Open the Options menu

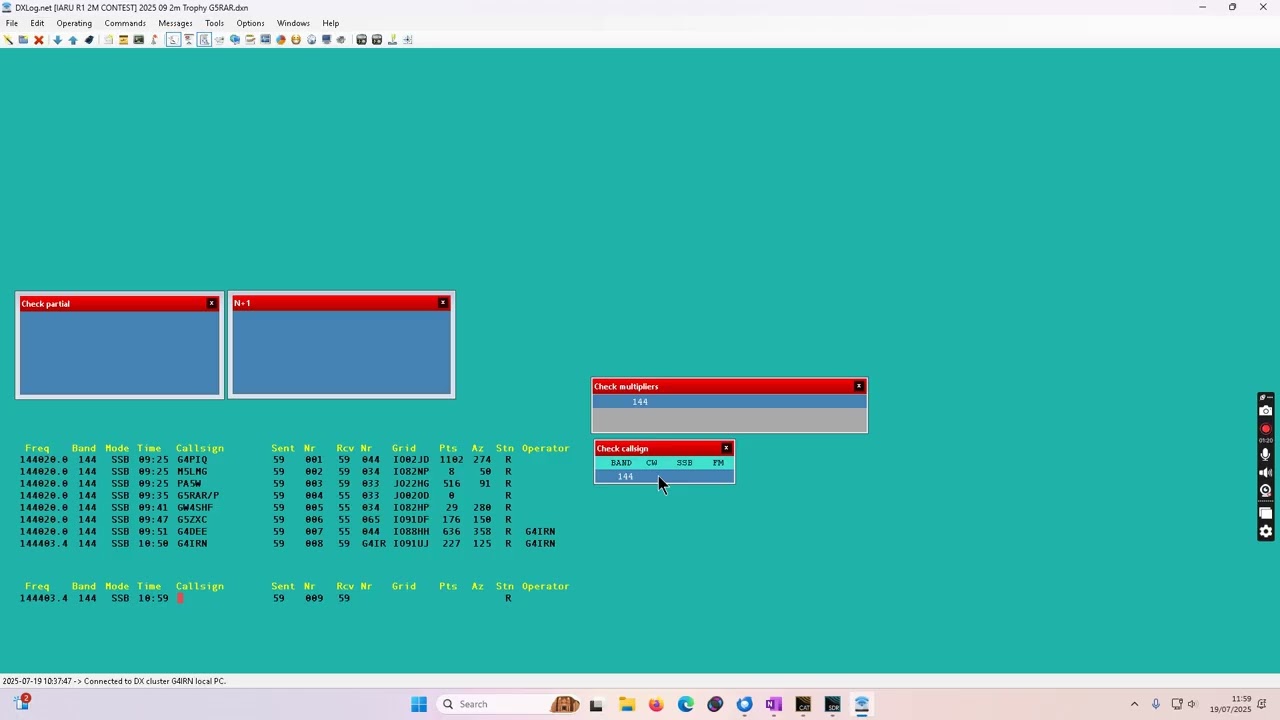pos(250,23)
